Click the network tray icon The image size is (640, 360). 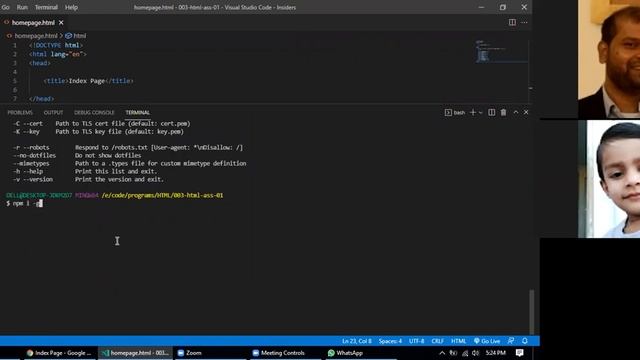pos(464,353)
